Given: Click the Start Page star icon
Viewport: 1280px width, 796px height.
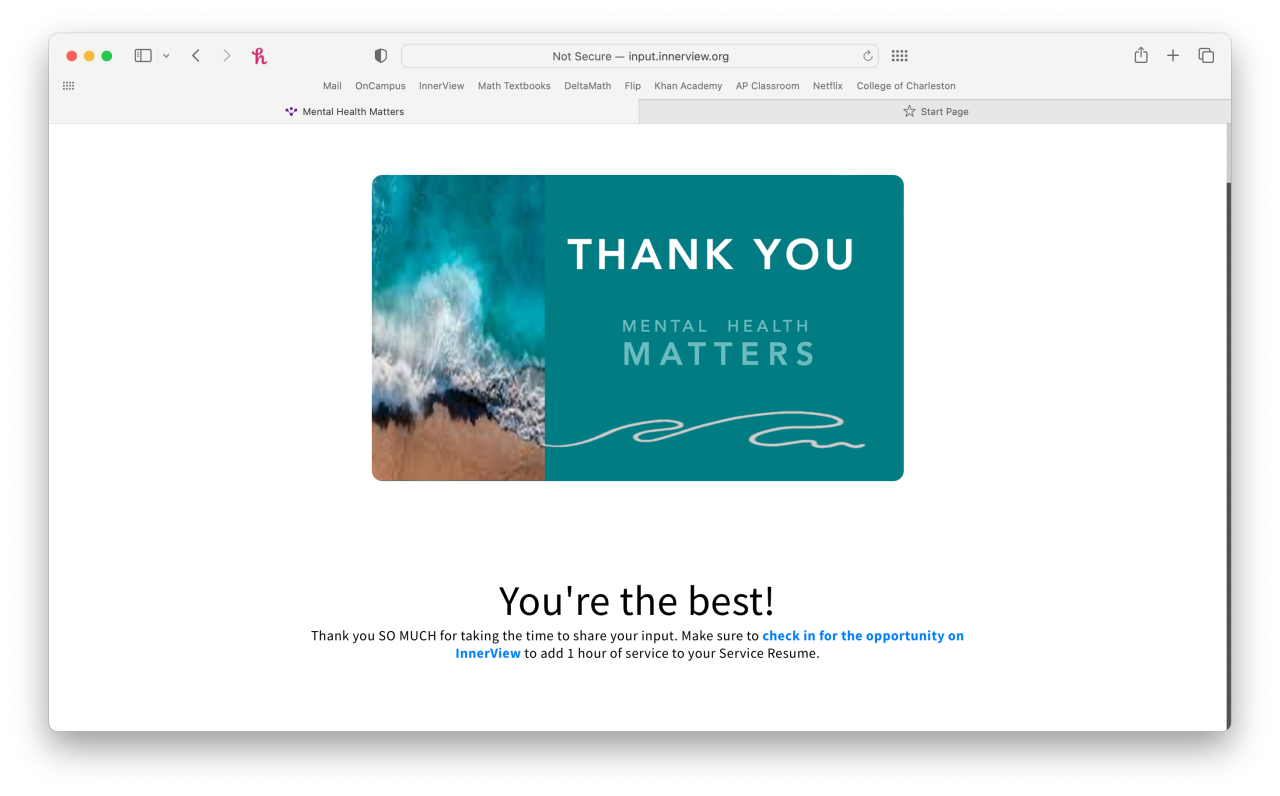Looking at the screenshot, I should point(909,112).
